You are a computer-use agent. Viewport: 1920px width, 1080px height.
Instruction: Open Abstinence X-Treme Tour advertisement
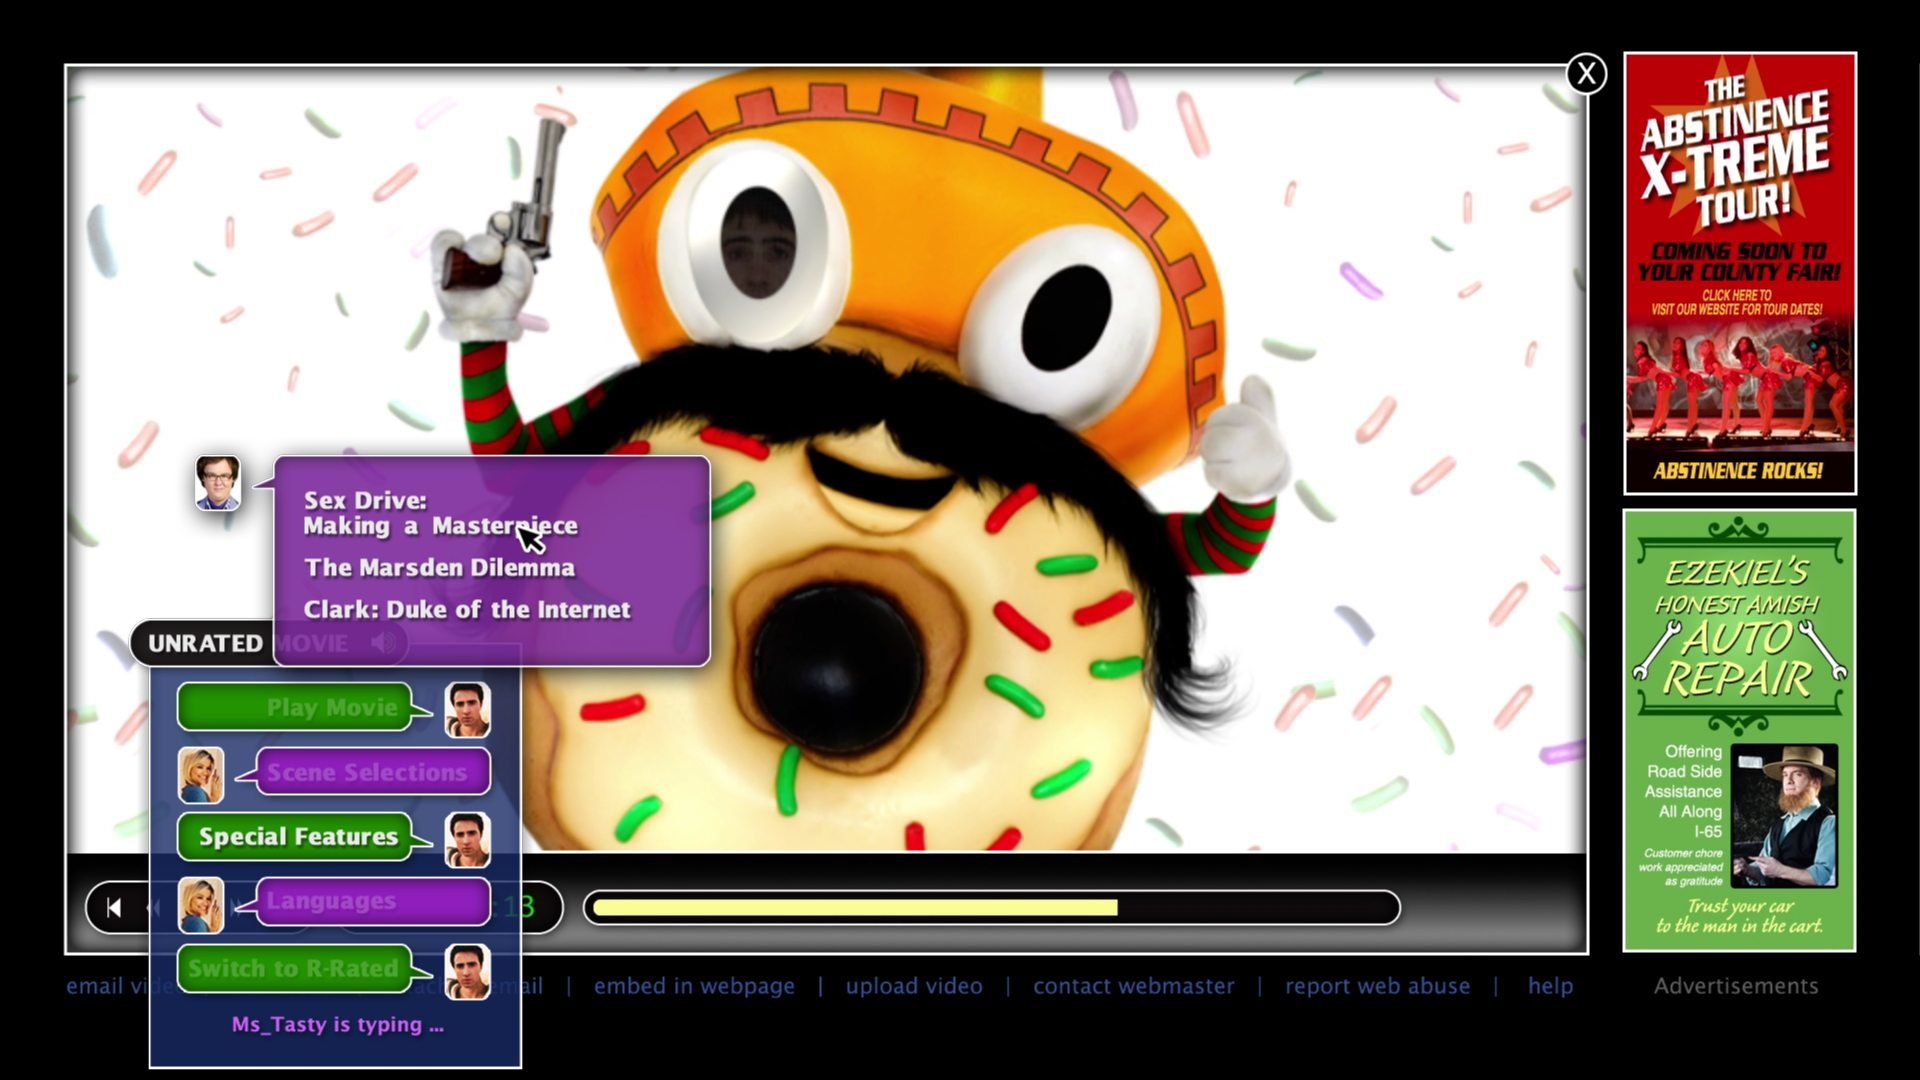(x=1739, y=272)
